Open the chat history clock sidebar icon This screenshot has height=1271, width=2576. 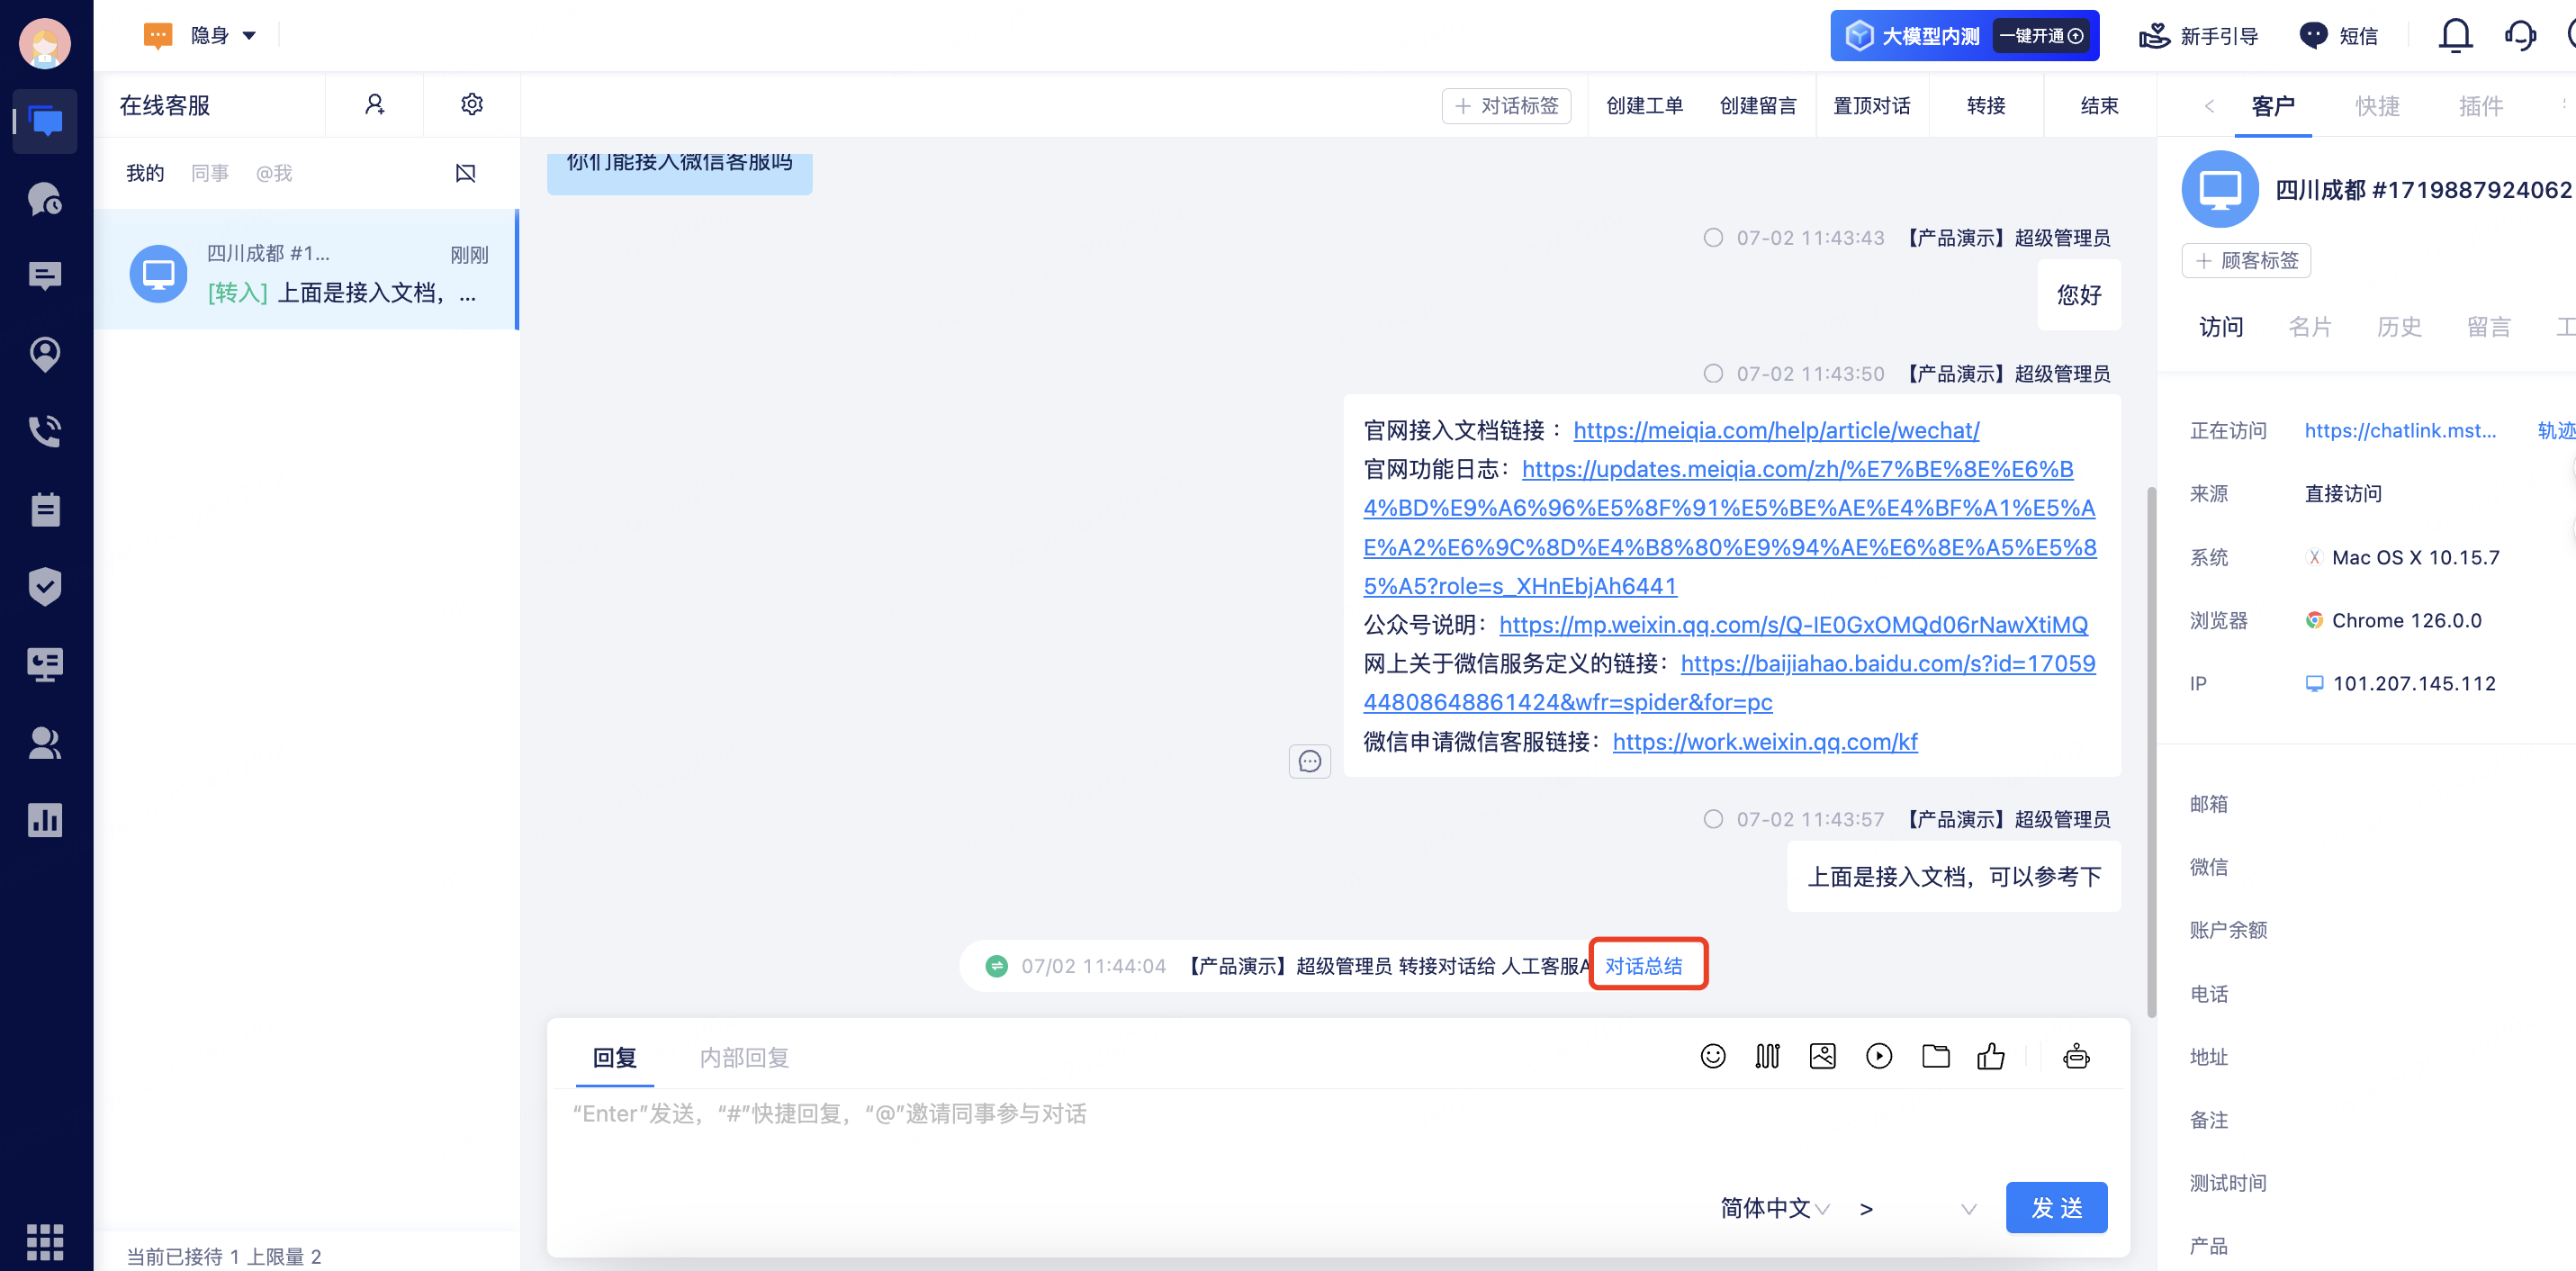pyautogui.click(x=45, y=199)
